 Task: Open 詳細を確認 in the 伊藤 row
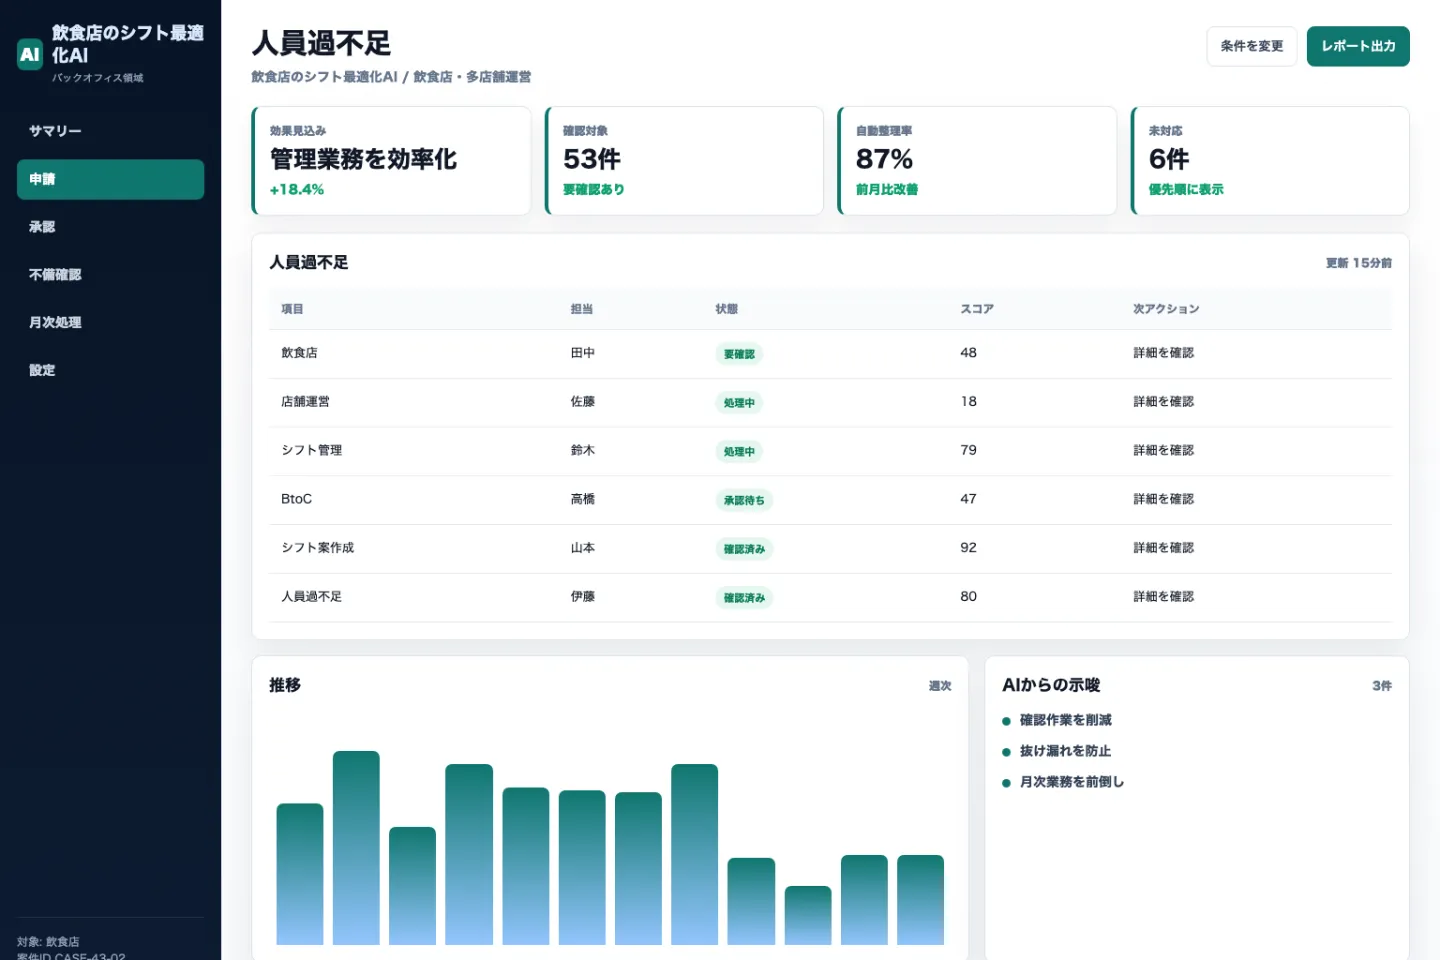point(1163,597)
